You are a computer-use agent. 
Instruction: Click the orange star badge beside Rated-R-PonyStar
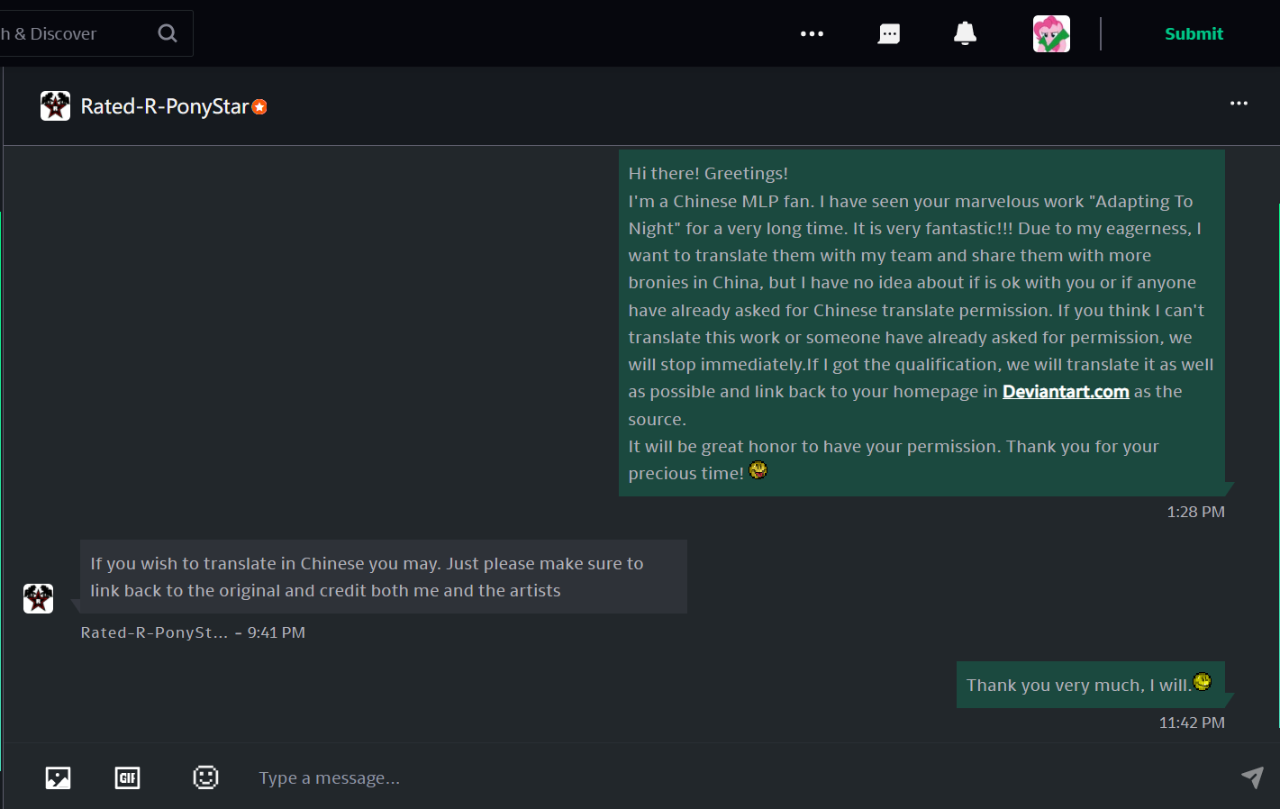coord(259,107)
